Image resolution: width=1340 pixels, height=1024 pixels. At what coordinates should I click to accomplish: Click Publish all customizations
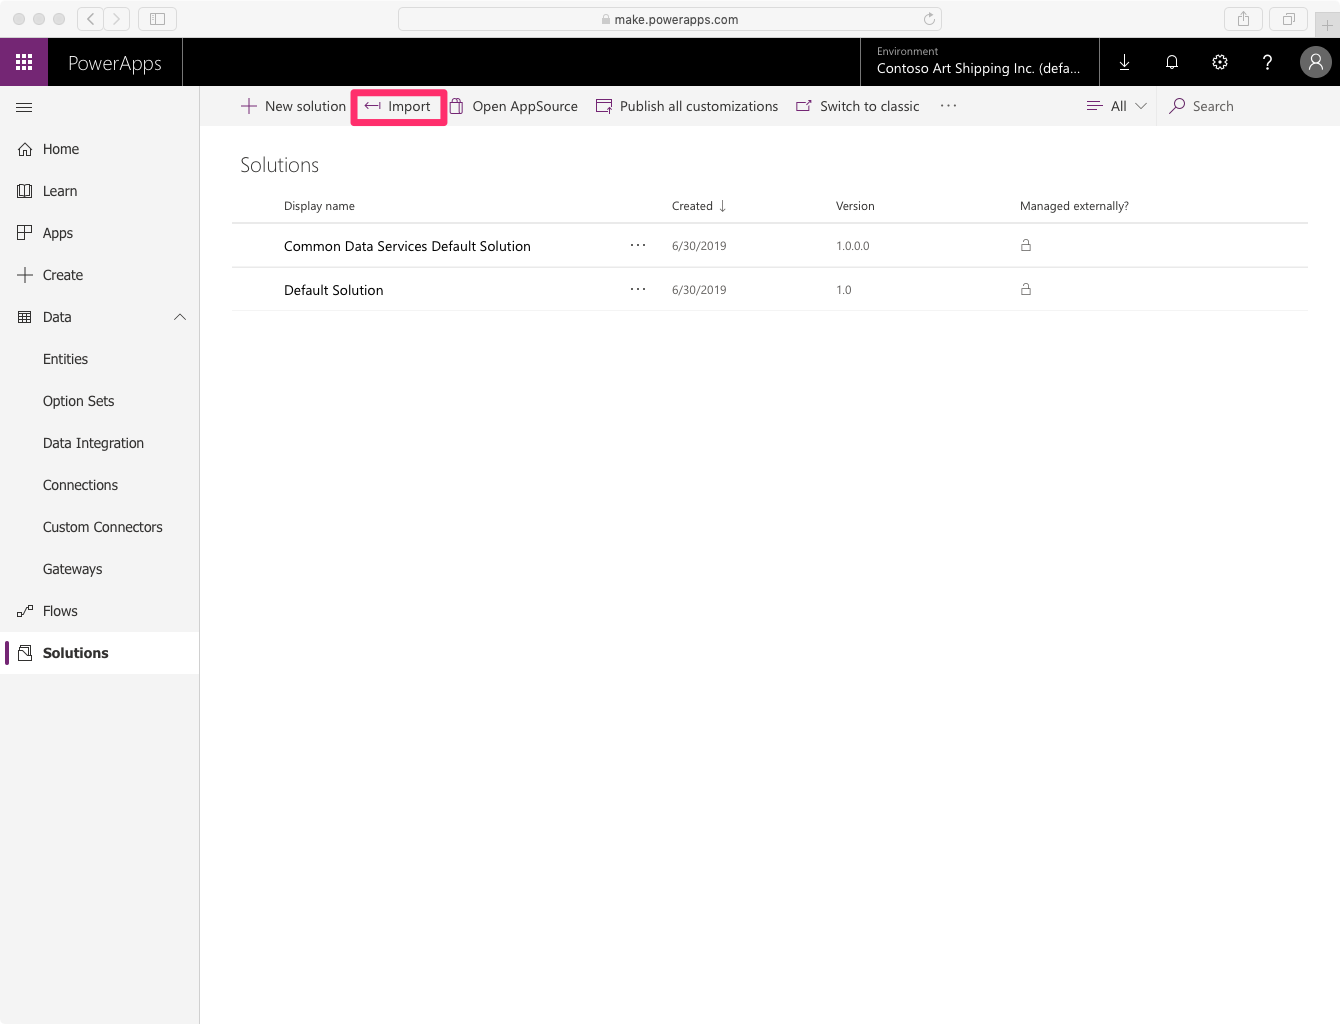tap(687, 106)
